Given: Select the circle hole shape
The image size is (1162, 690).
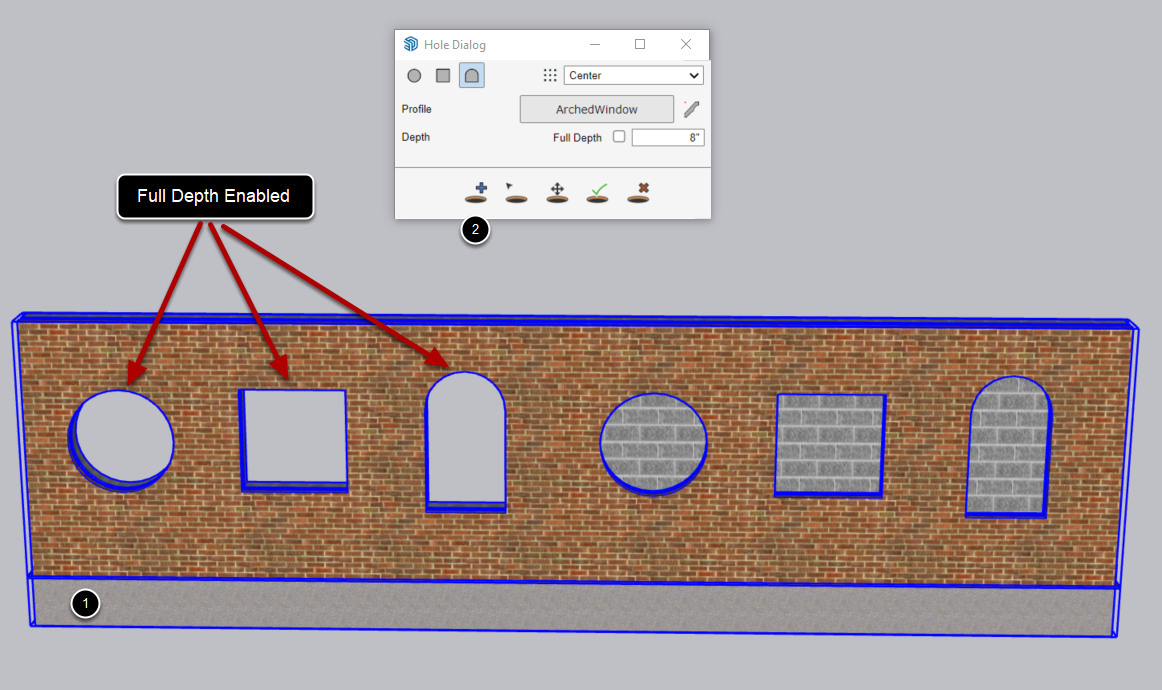Looking at the screenshot, I should click(414, 76).
